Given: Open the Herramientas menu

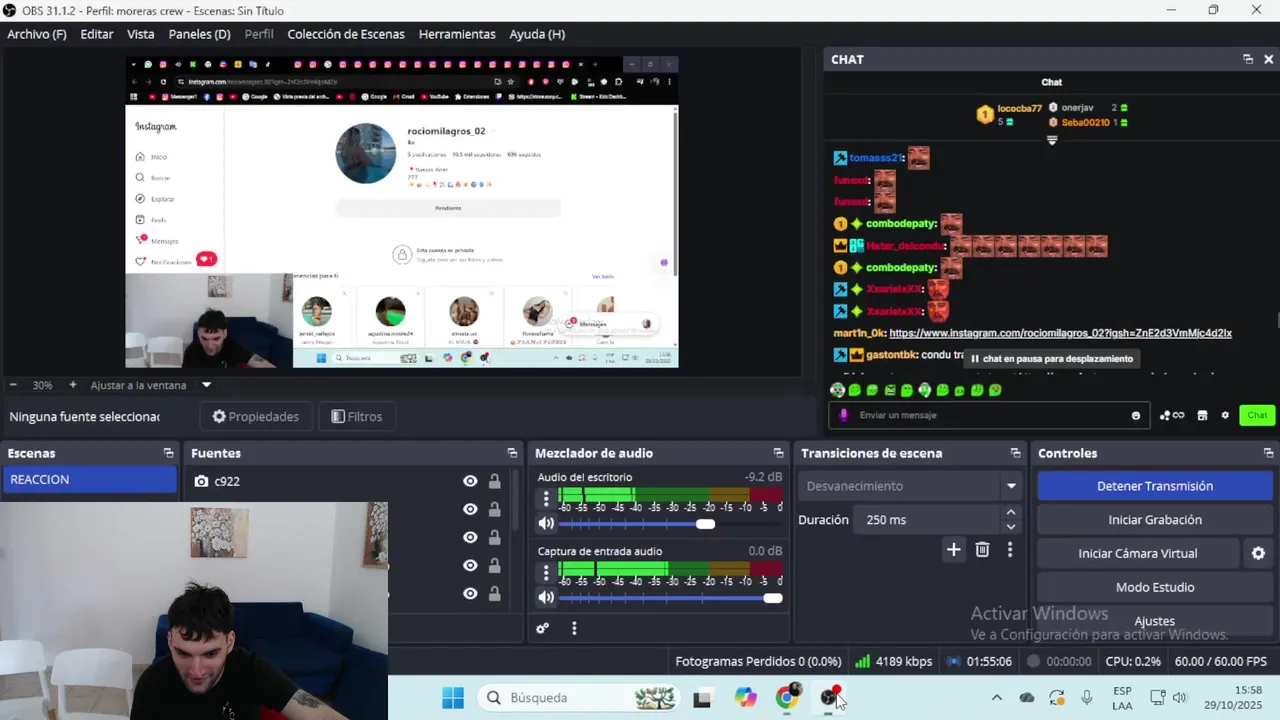Looking at the screenshot, I should point(457,34).
